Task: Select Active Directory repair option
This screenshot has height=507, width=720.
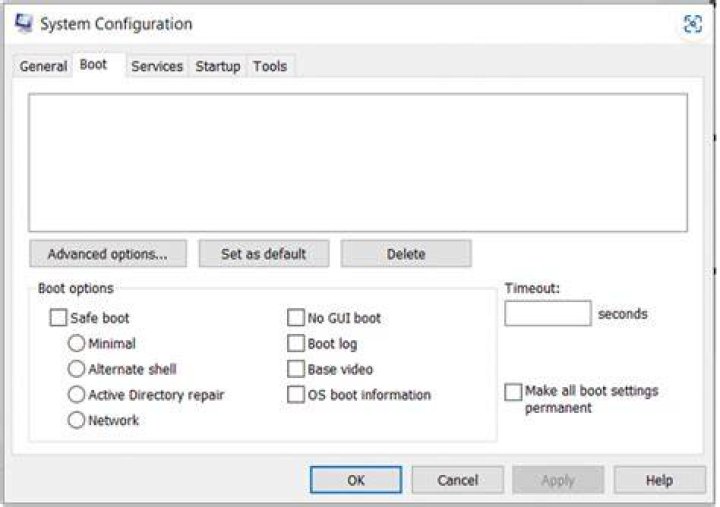Action: coord(76,394)
